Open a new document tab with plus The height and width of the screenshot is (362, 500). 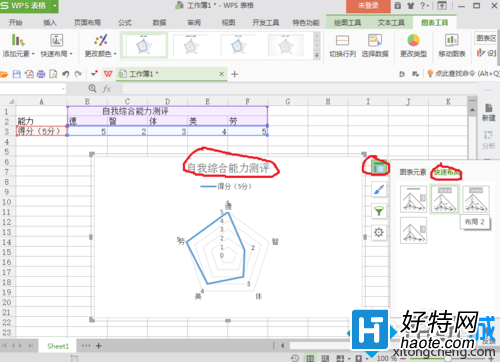pos(235,74)
